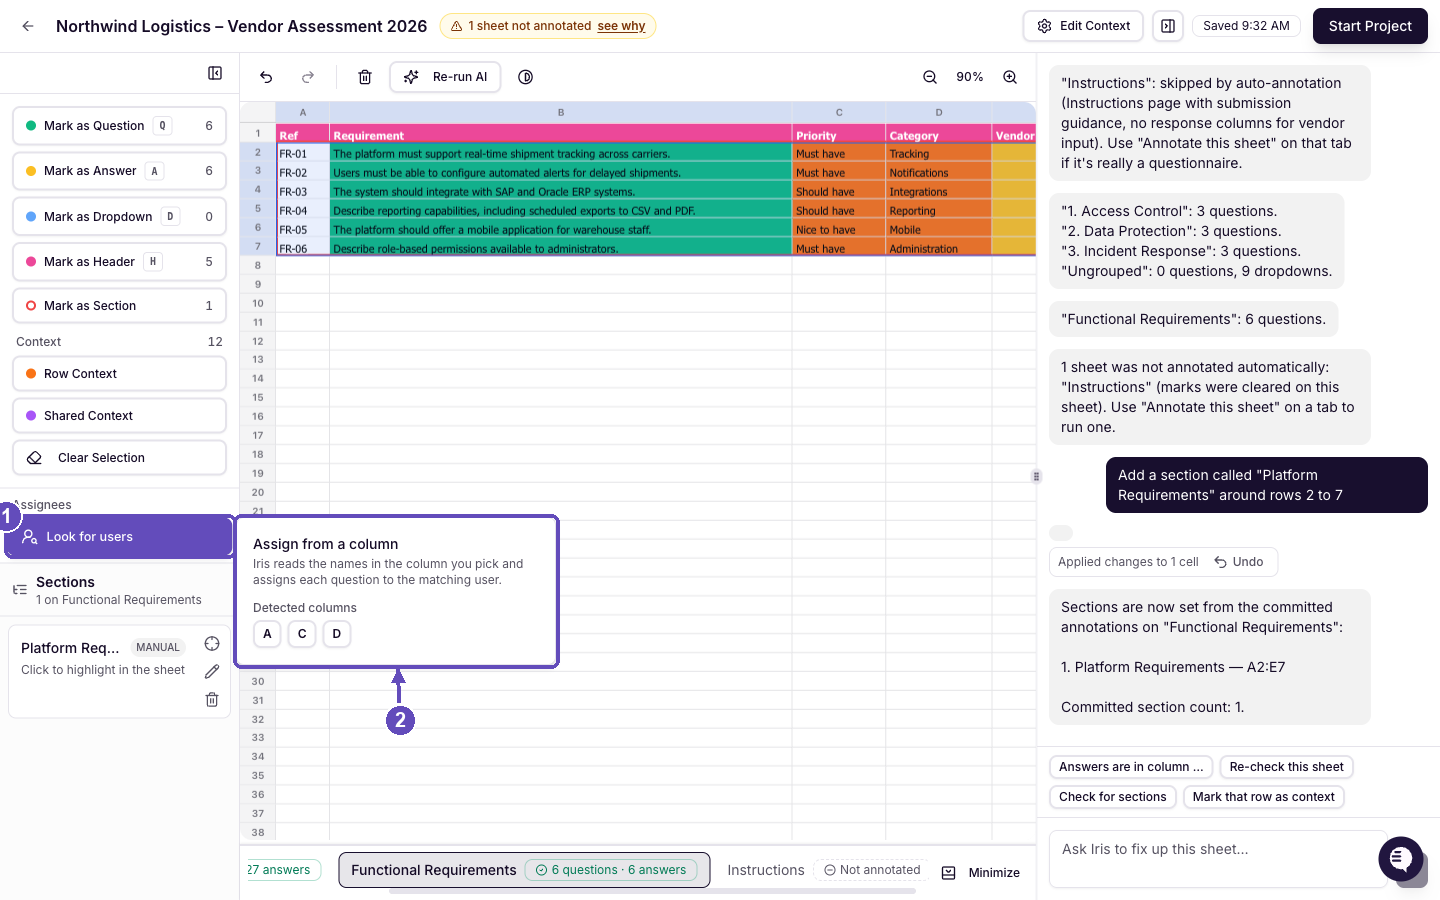The width and height of the screenshot is (1440, 900).
Task: Select Mark as Dropdown
Action: click(119, 217)
